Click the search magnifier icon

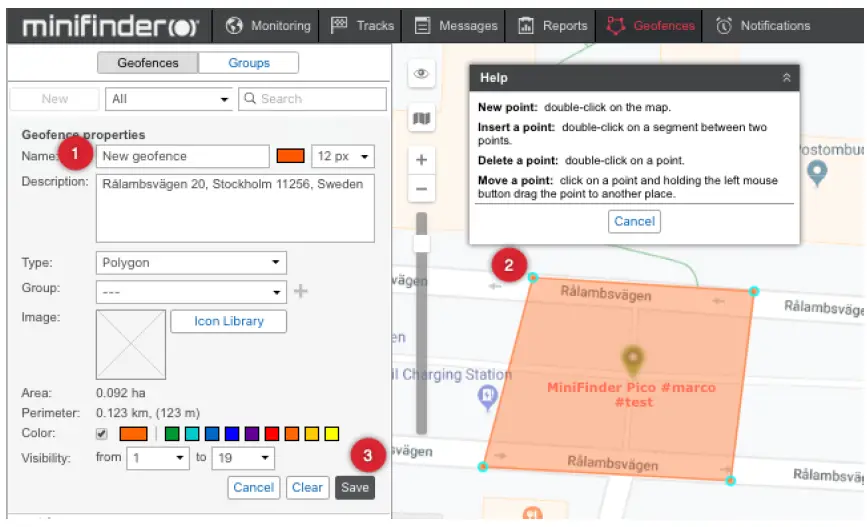point(250,98)
